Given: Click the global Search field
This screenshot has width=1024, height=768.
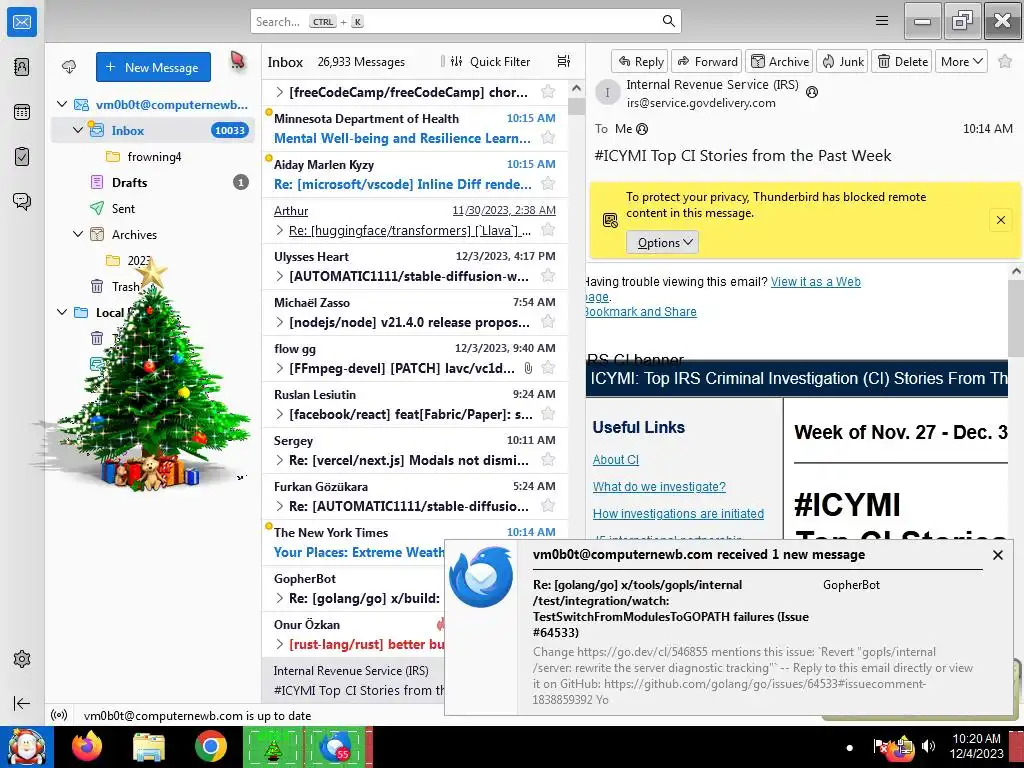Looking at the screenshot, I should pos(466,21).
